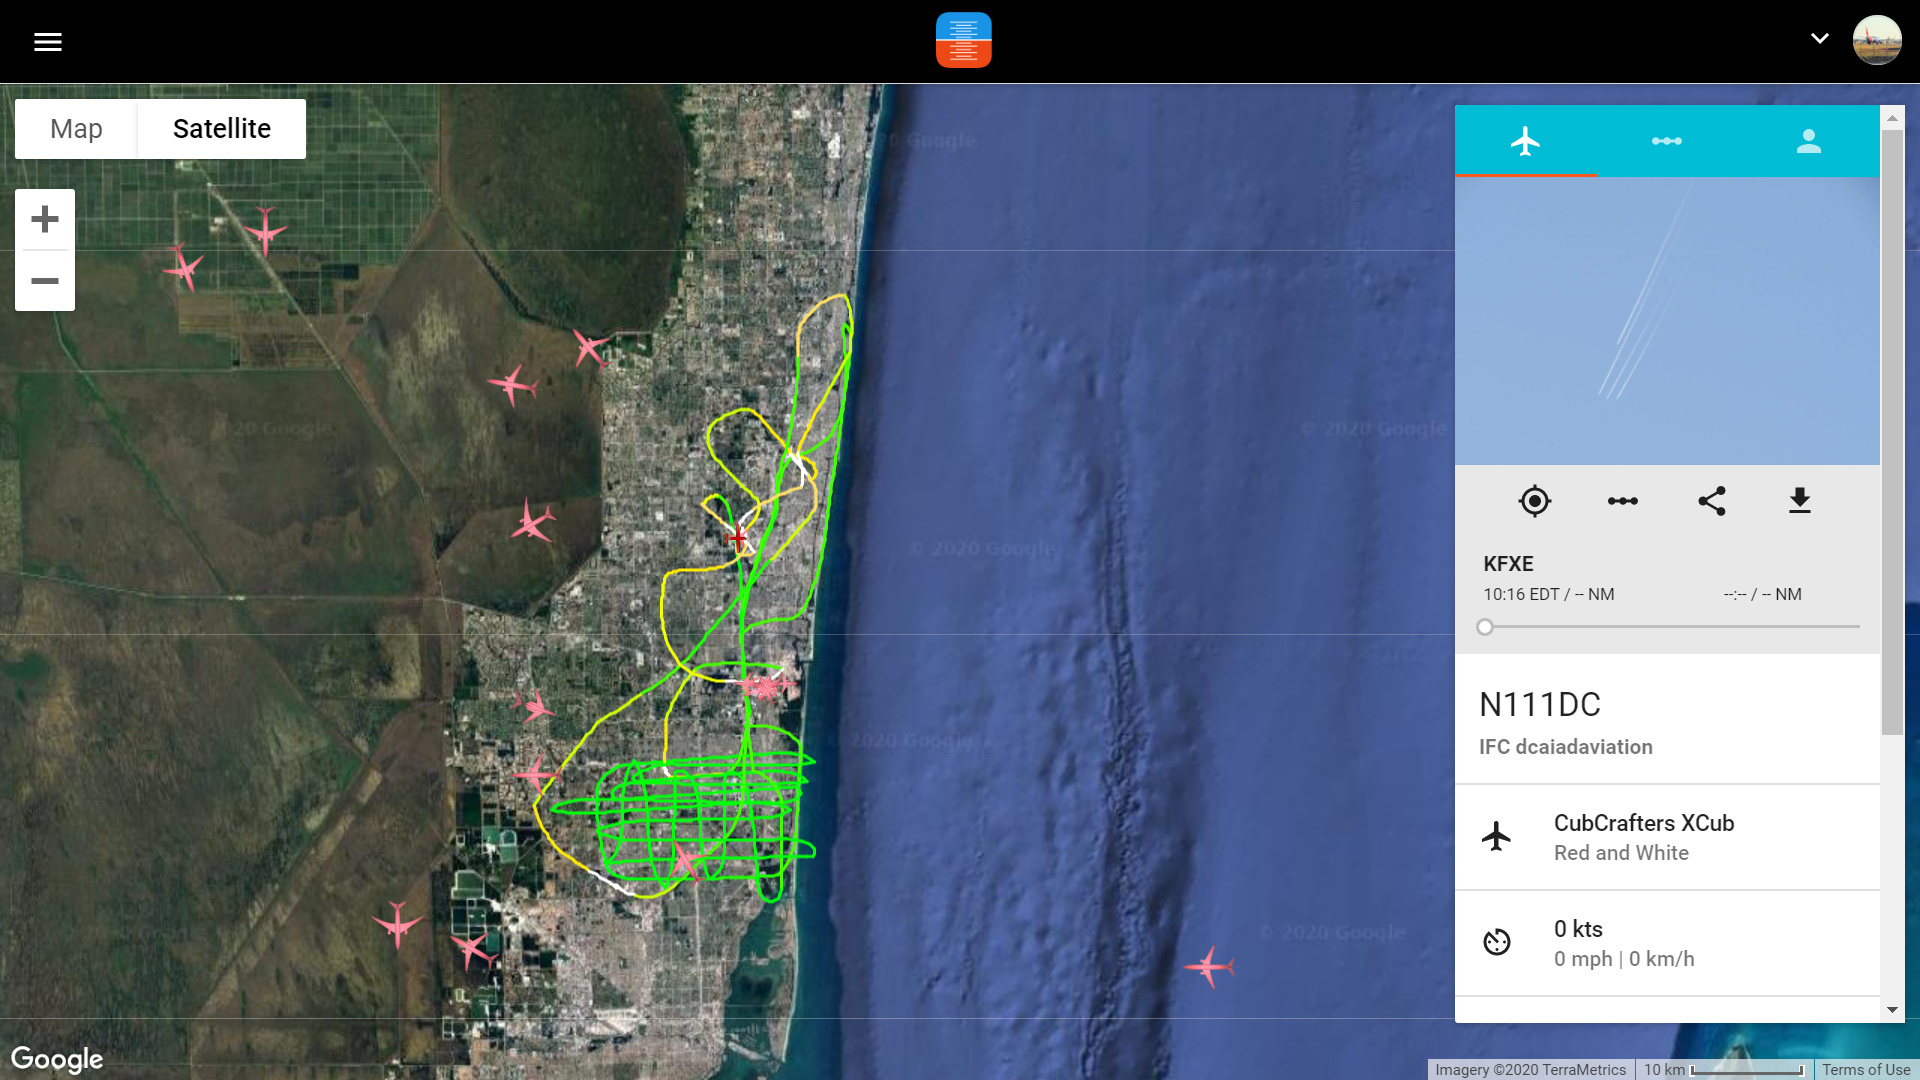Open Terms of Use link
This screenshot has height=1080, width=1920.
[x=1865, y=1070]
